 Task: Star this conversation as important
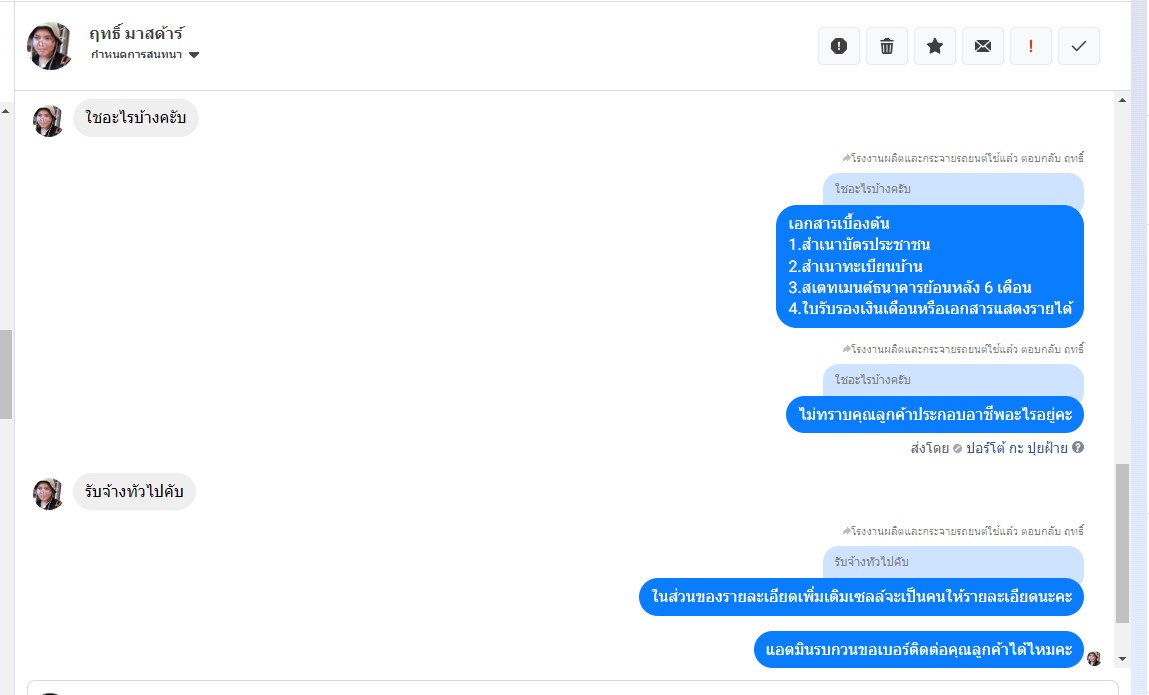point(934,46)
